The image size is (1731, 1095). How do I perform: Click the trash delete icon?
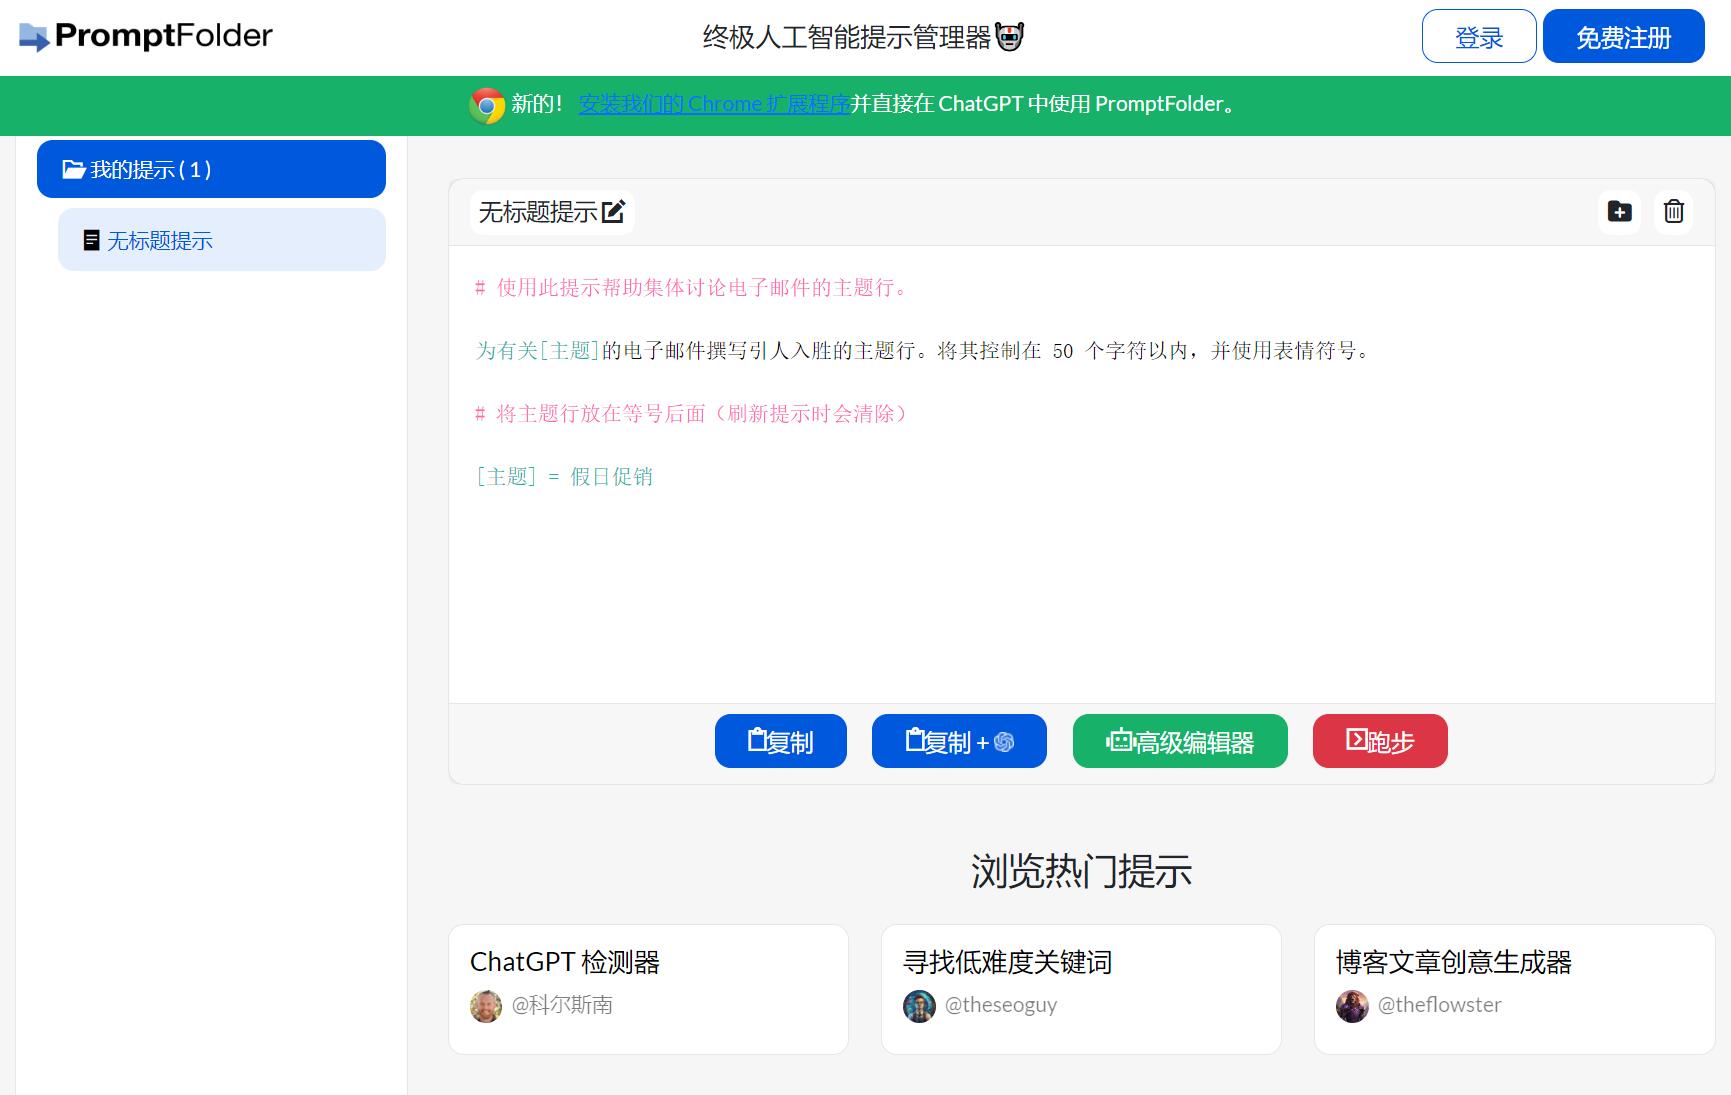[1673, 212]
